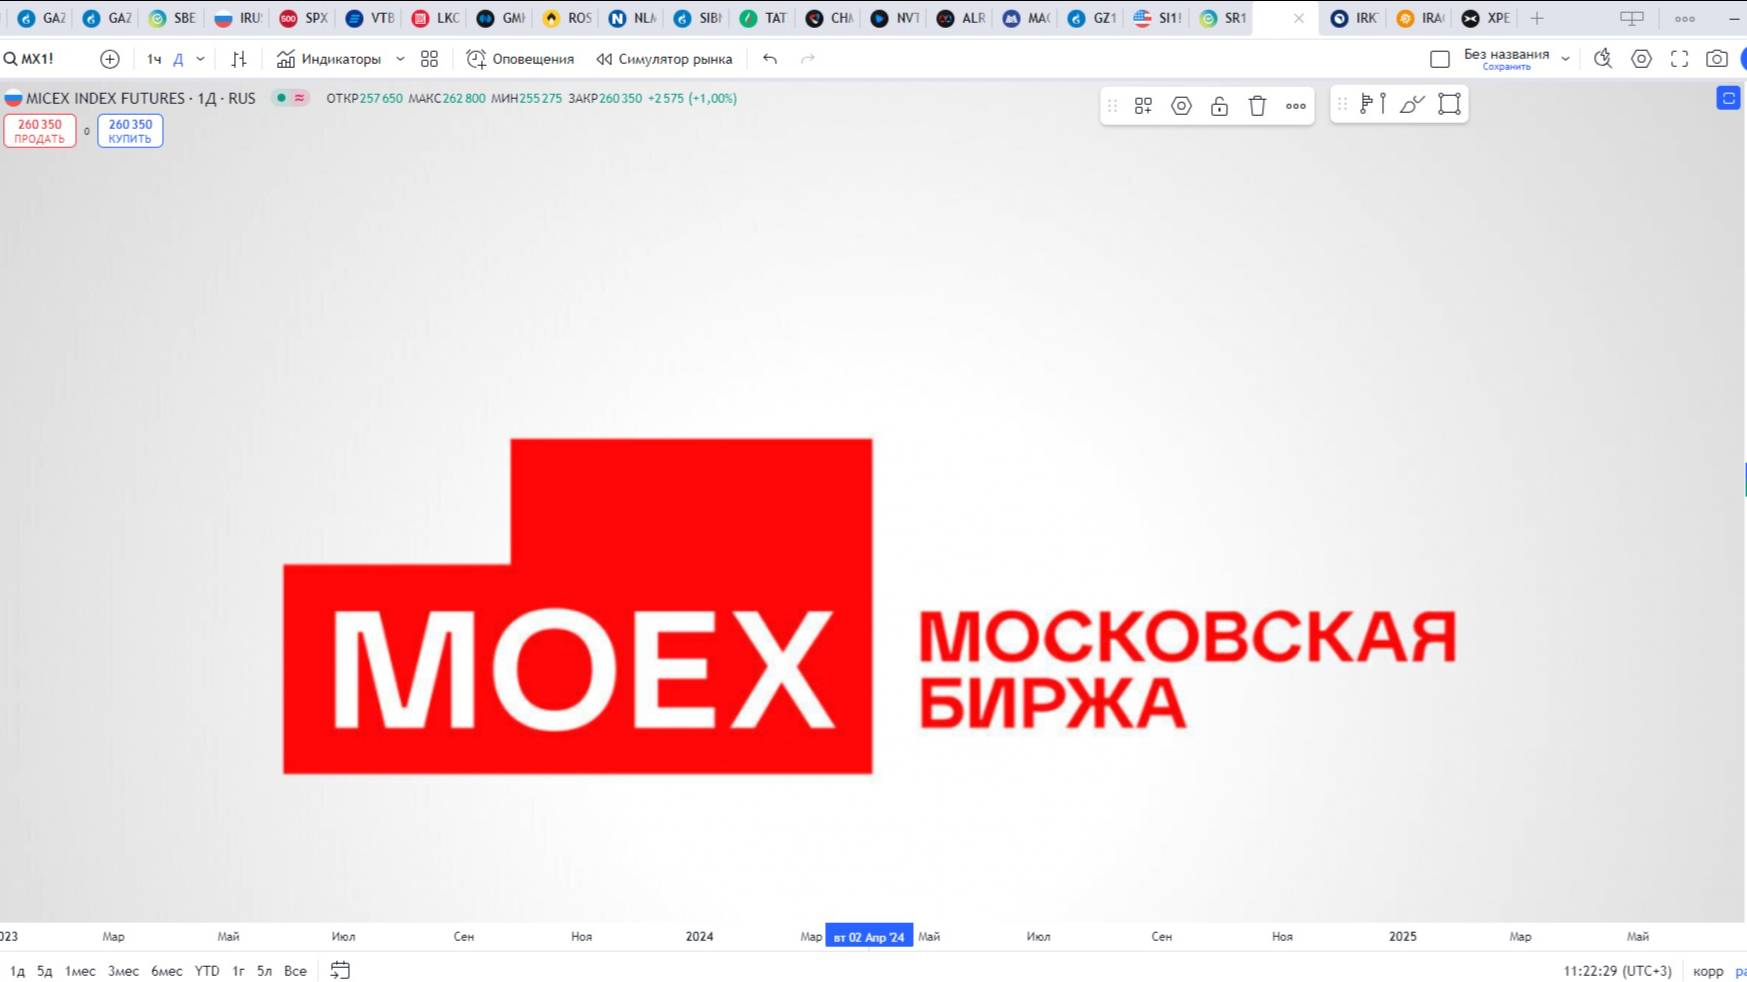Open a new tab with plus
The height and width of the screenshot is (982, 1747).
pos(1537,18)
